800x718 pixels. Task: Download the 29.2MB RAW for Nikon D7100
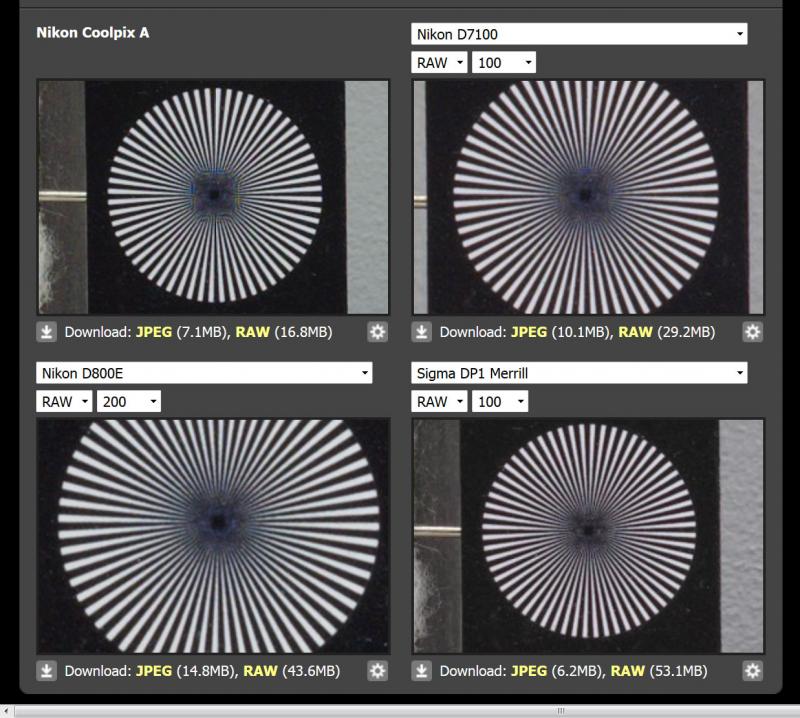(635, 332)
